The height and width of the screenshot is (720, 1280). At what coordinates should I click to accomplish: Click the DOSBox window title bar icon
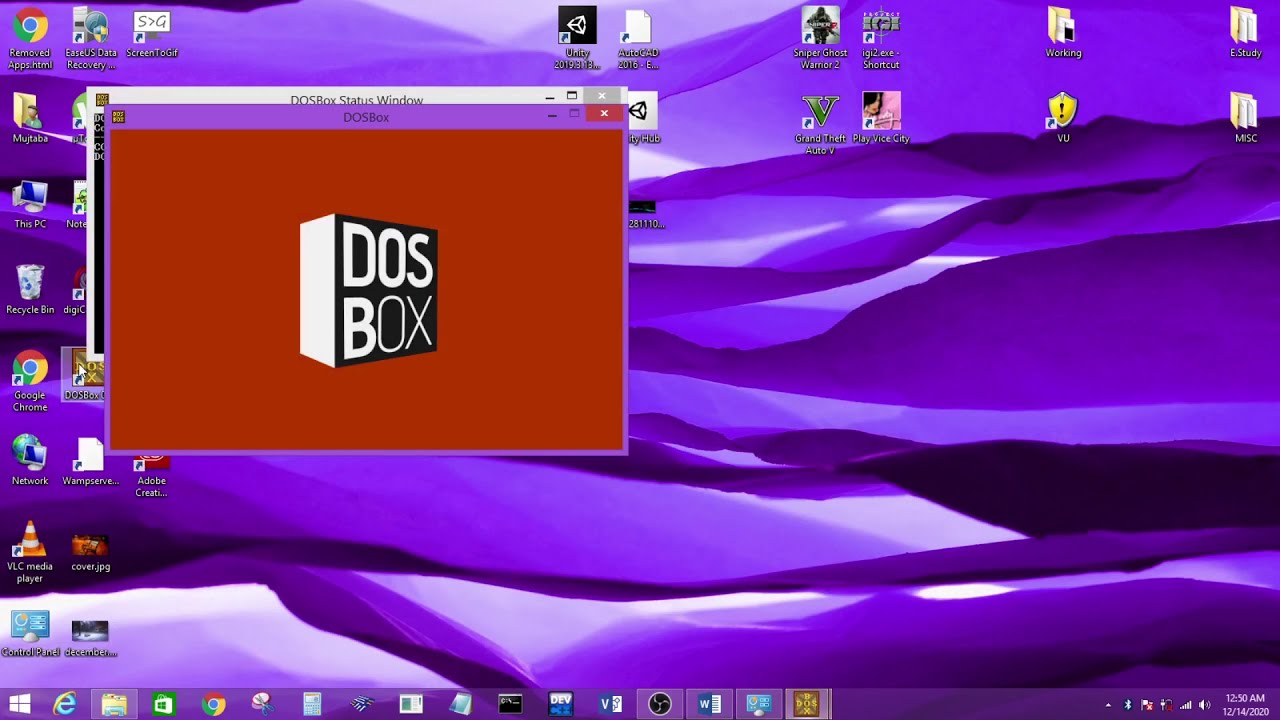click(118, 117)
